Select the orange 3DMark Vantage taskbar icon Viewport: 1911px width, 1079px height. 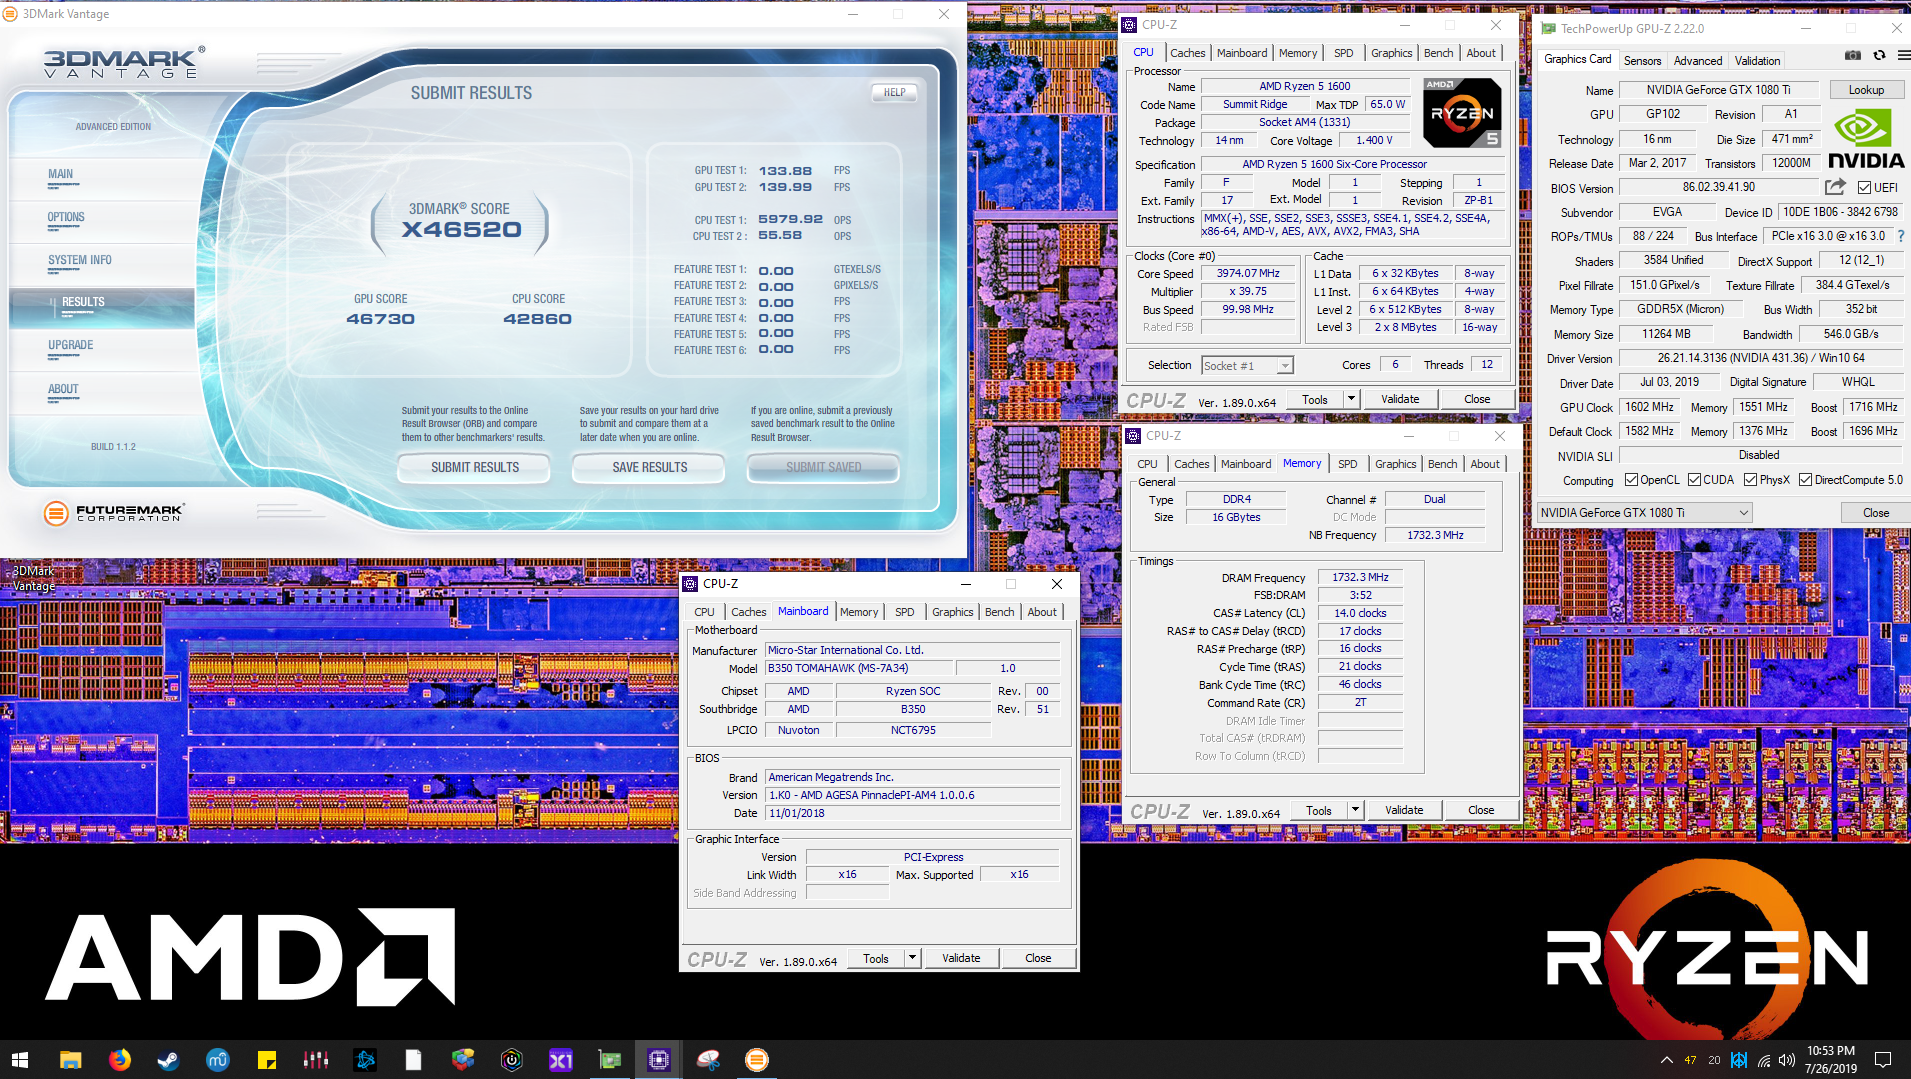tap(757, 1060)
